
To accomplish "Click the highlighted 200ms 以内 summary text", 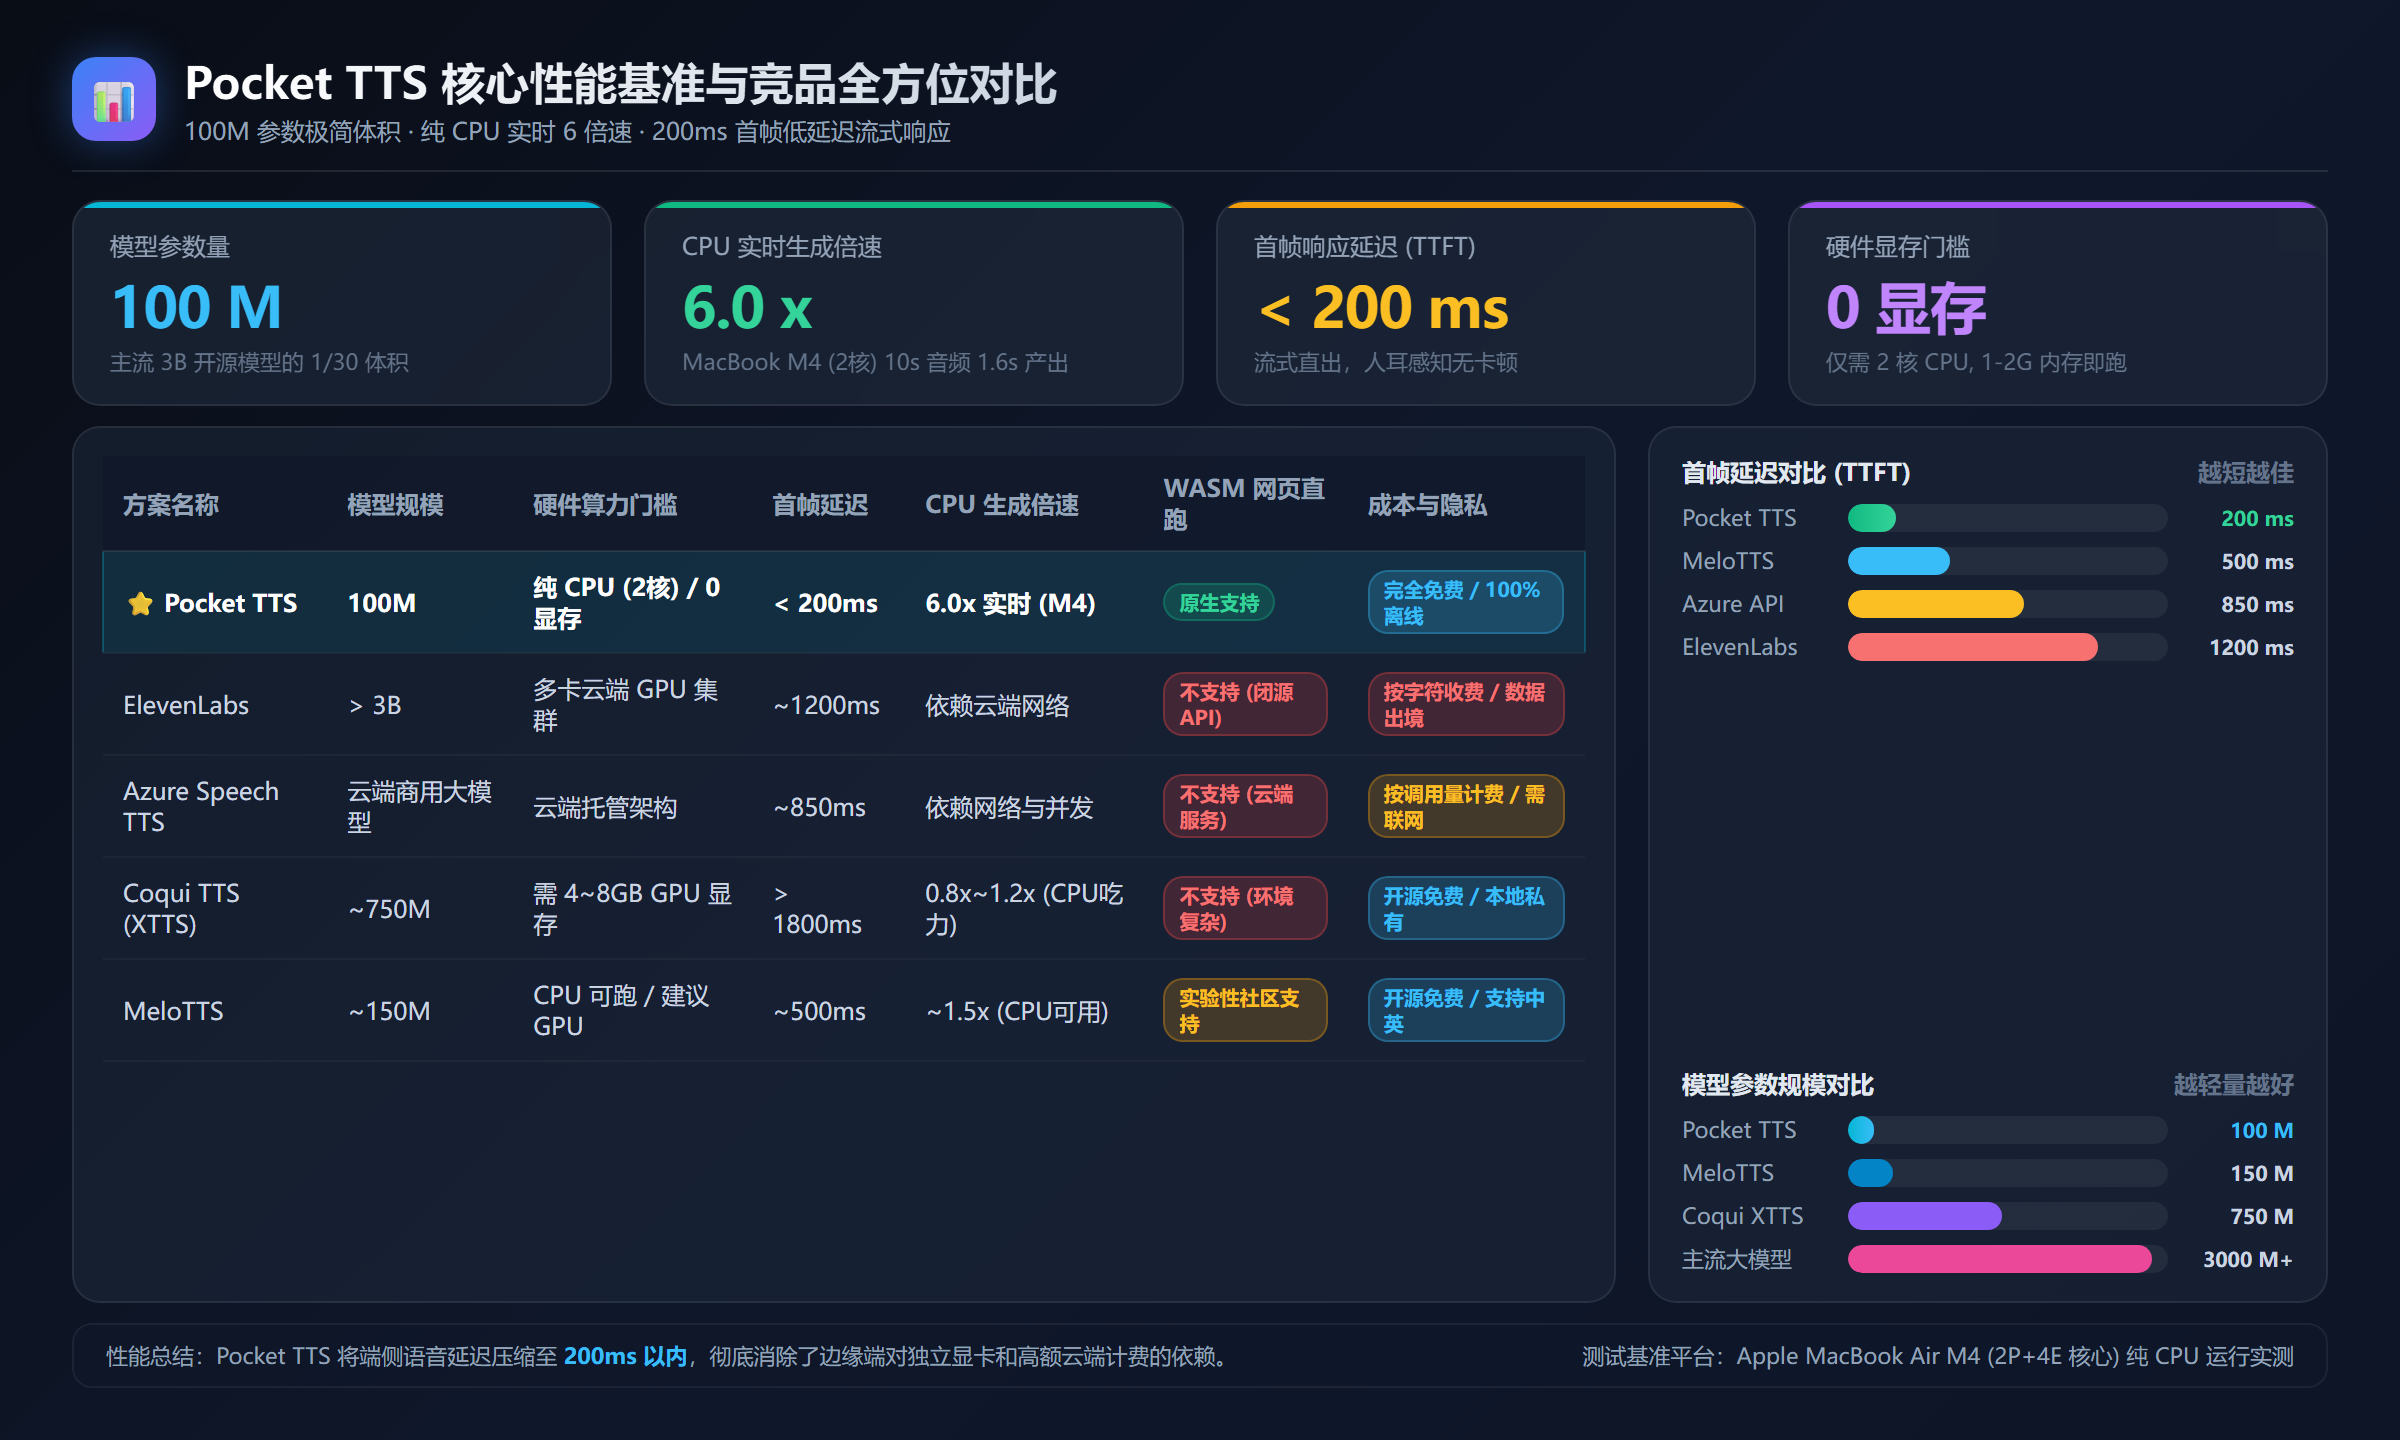I will [625, 1356].
